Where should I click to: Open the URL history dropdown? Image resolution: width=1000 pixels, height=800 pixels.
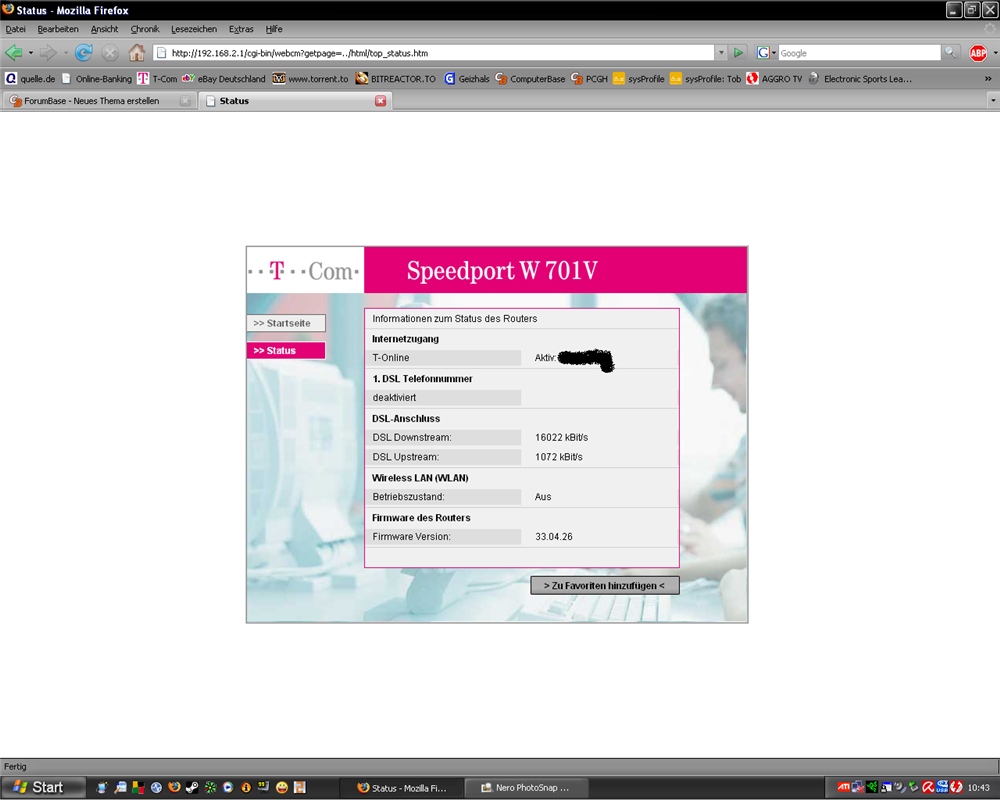[x=721, y=53]
